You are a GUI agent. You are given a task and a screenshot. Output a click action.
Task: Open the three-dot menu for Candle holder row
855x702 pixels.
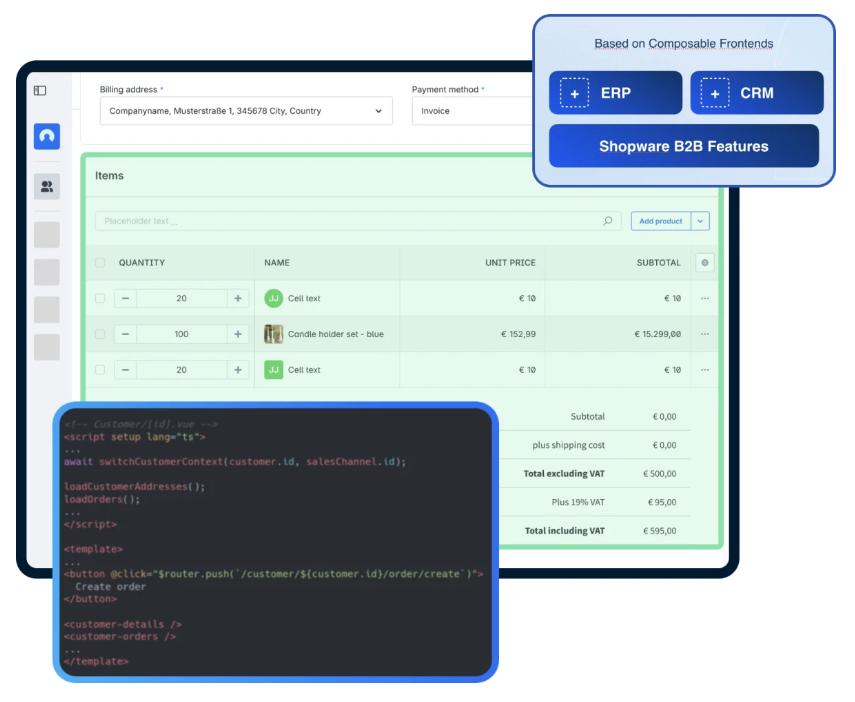[x=704, y=334]
